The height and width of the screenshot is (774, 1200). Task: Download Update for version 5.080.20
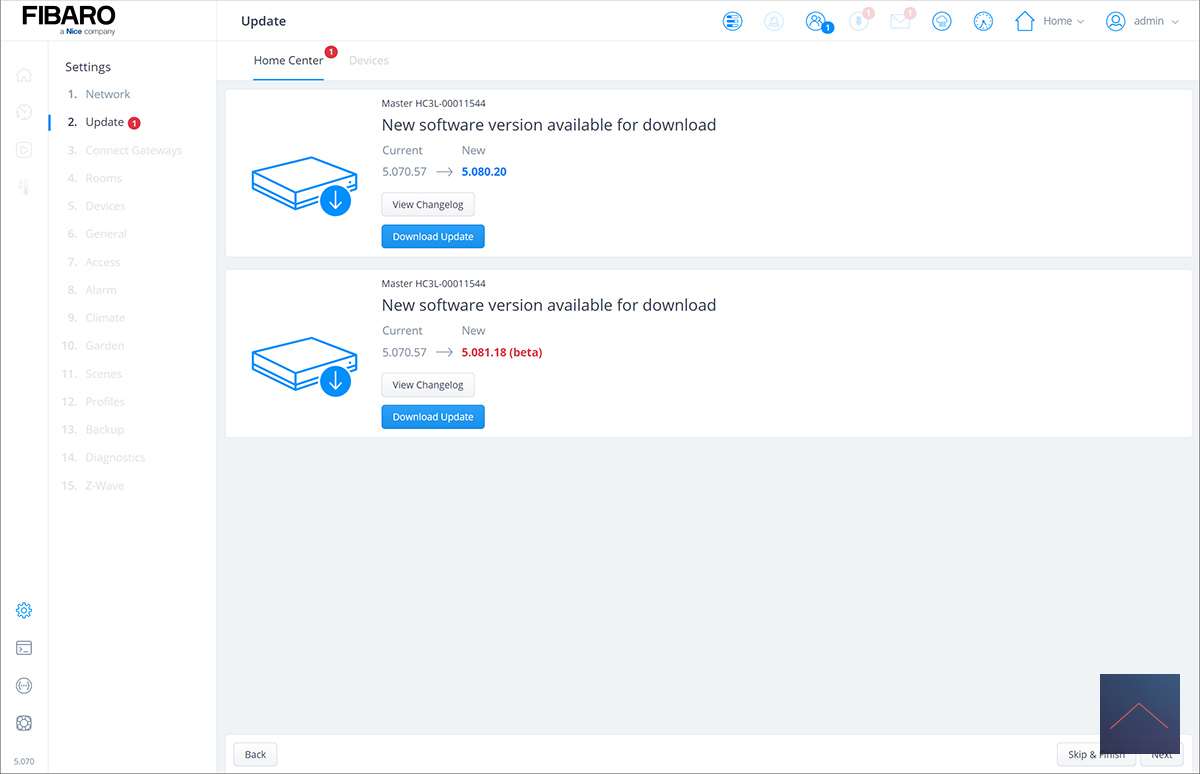click(433, 237)
